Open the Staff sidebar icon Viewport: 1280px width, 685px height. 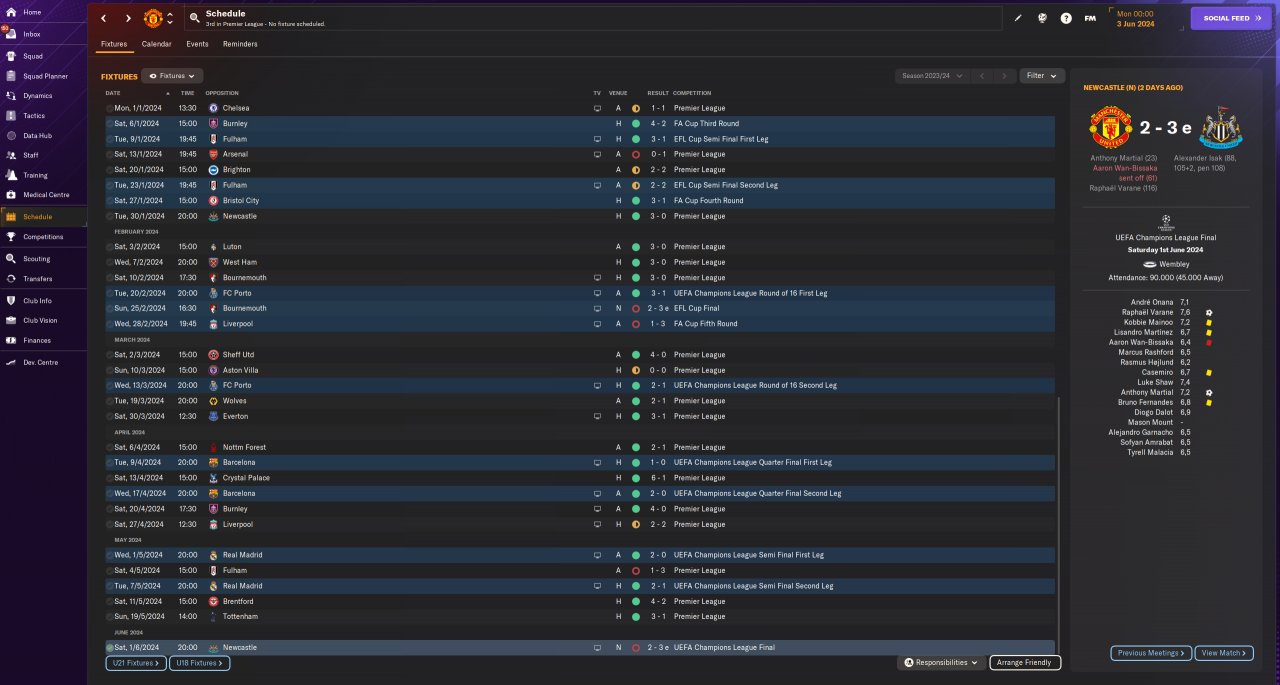[x=11, y=155]
